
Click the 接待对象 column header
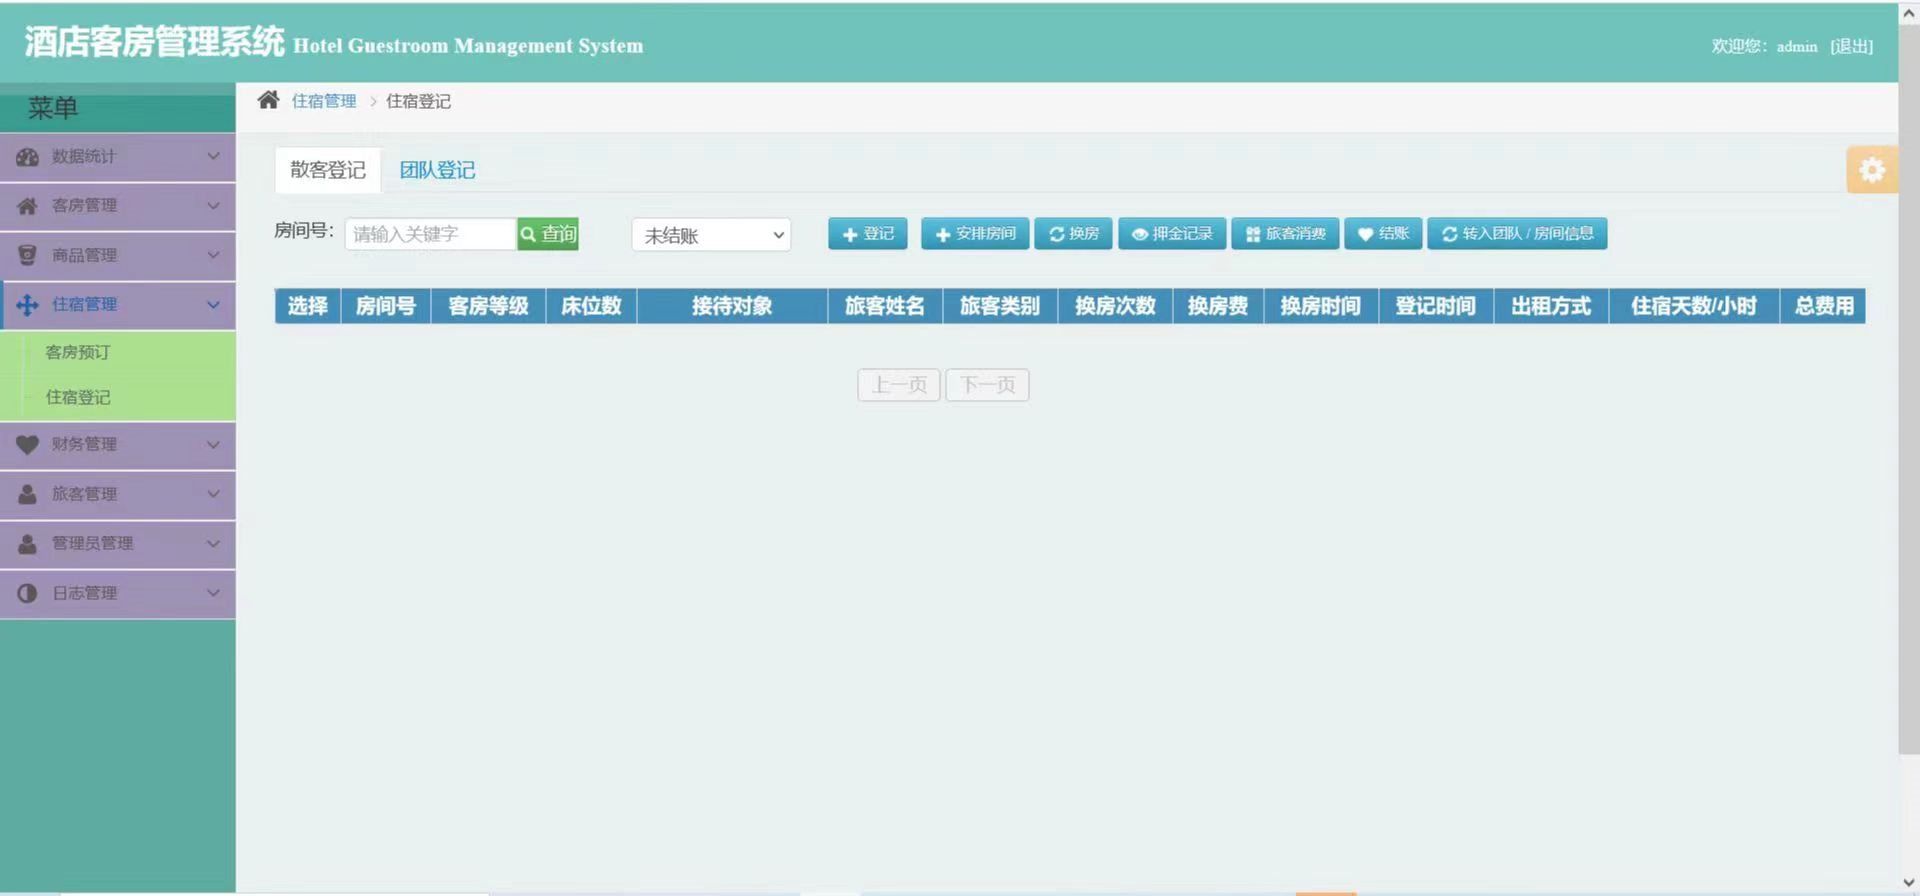732,306
